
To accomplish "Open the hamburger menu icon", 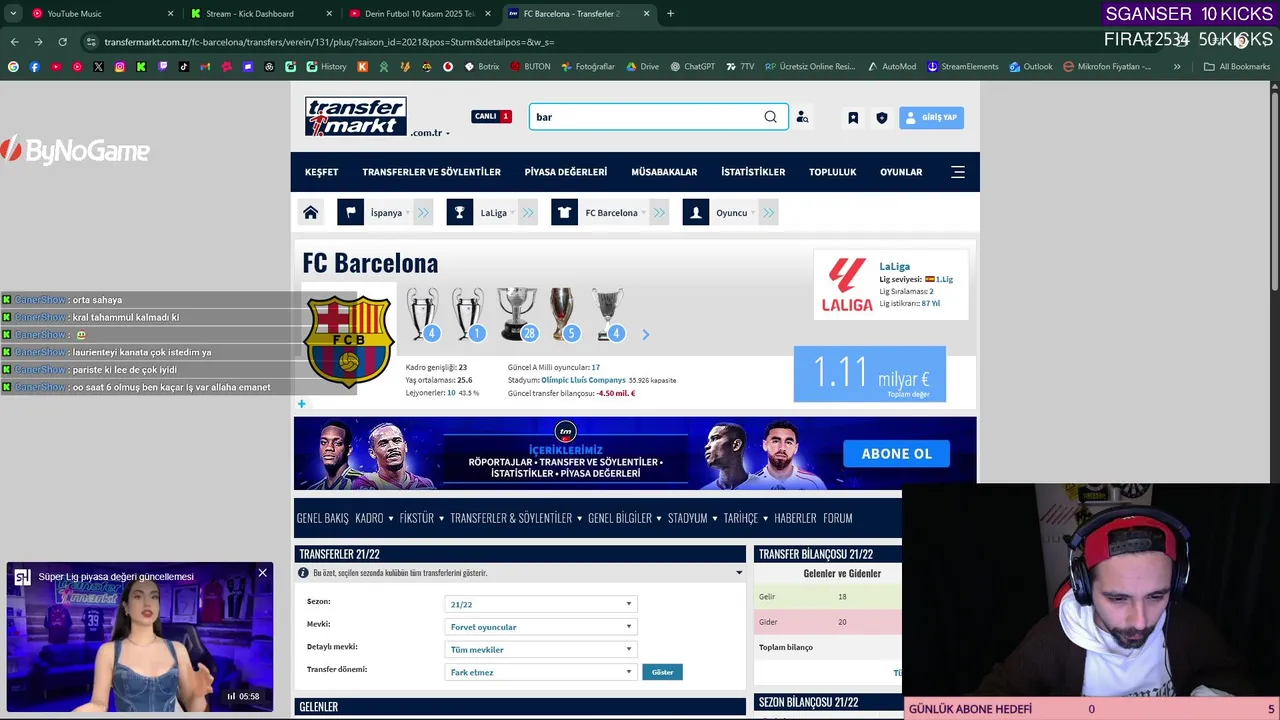I will click(x=958, y=172).
